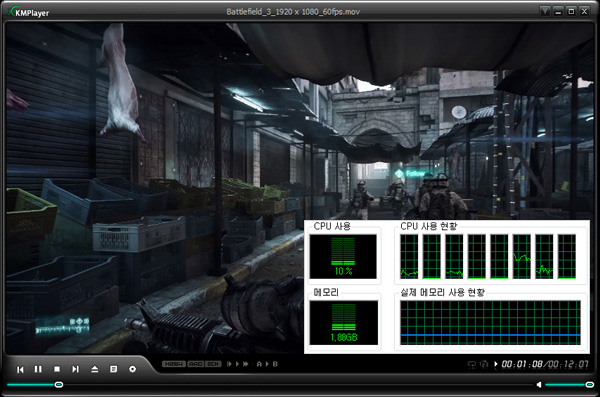Stop the video with the stop button
Screen dimensions: 600x397
coord(57,369)
